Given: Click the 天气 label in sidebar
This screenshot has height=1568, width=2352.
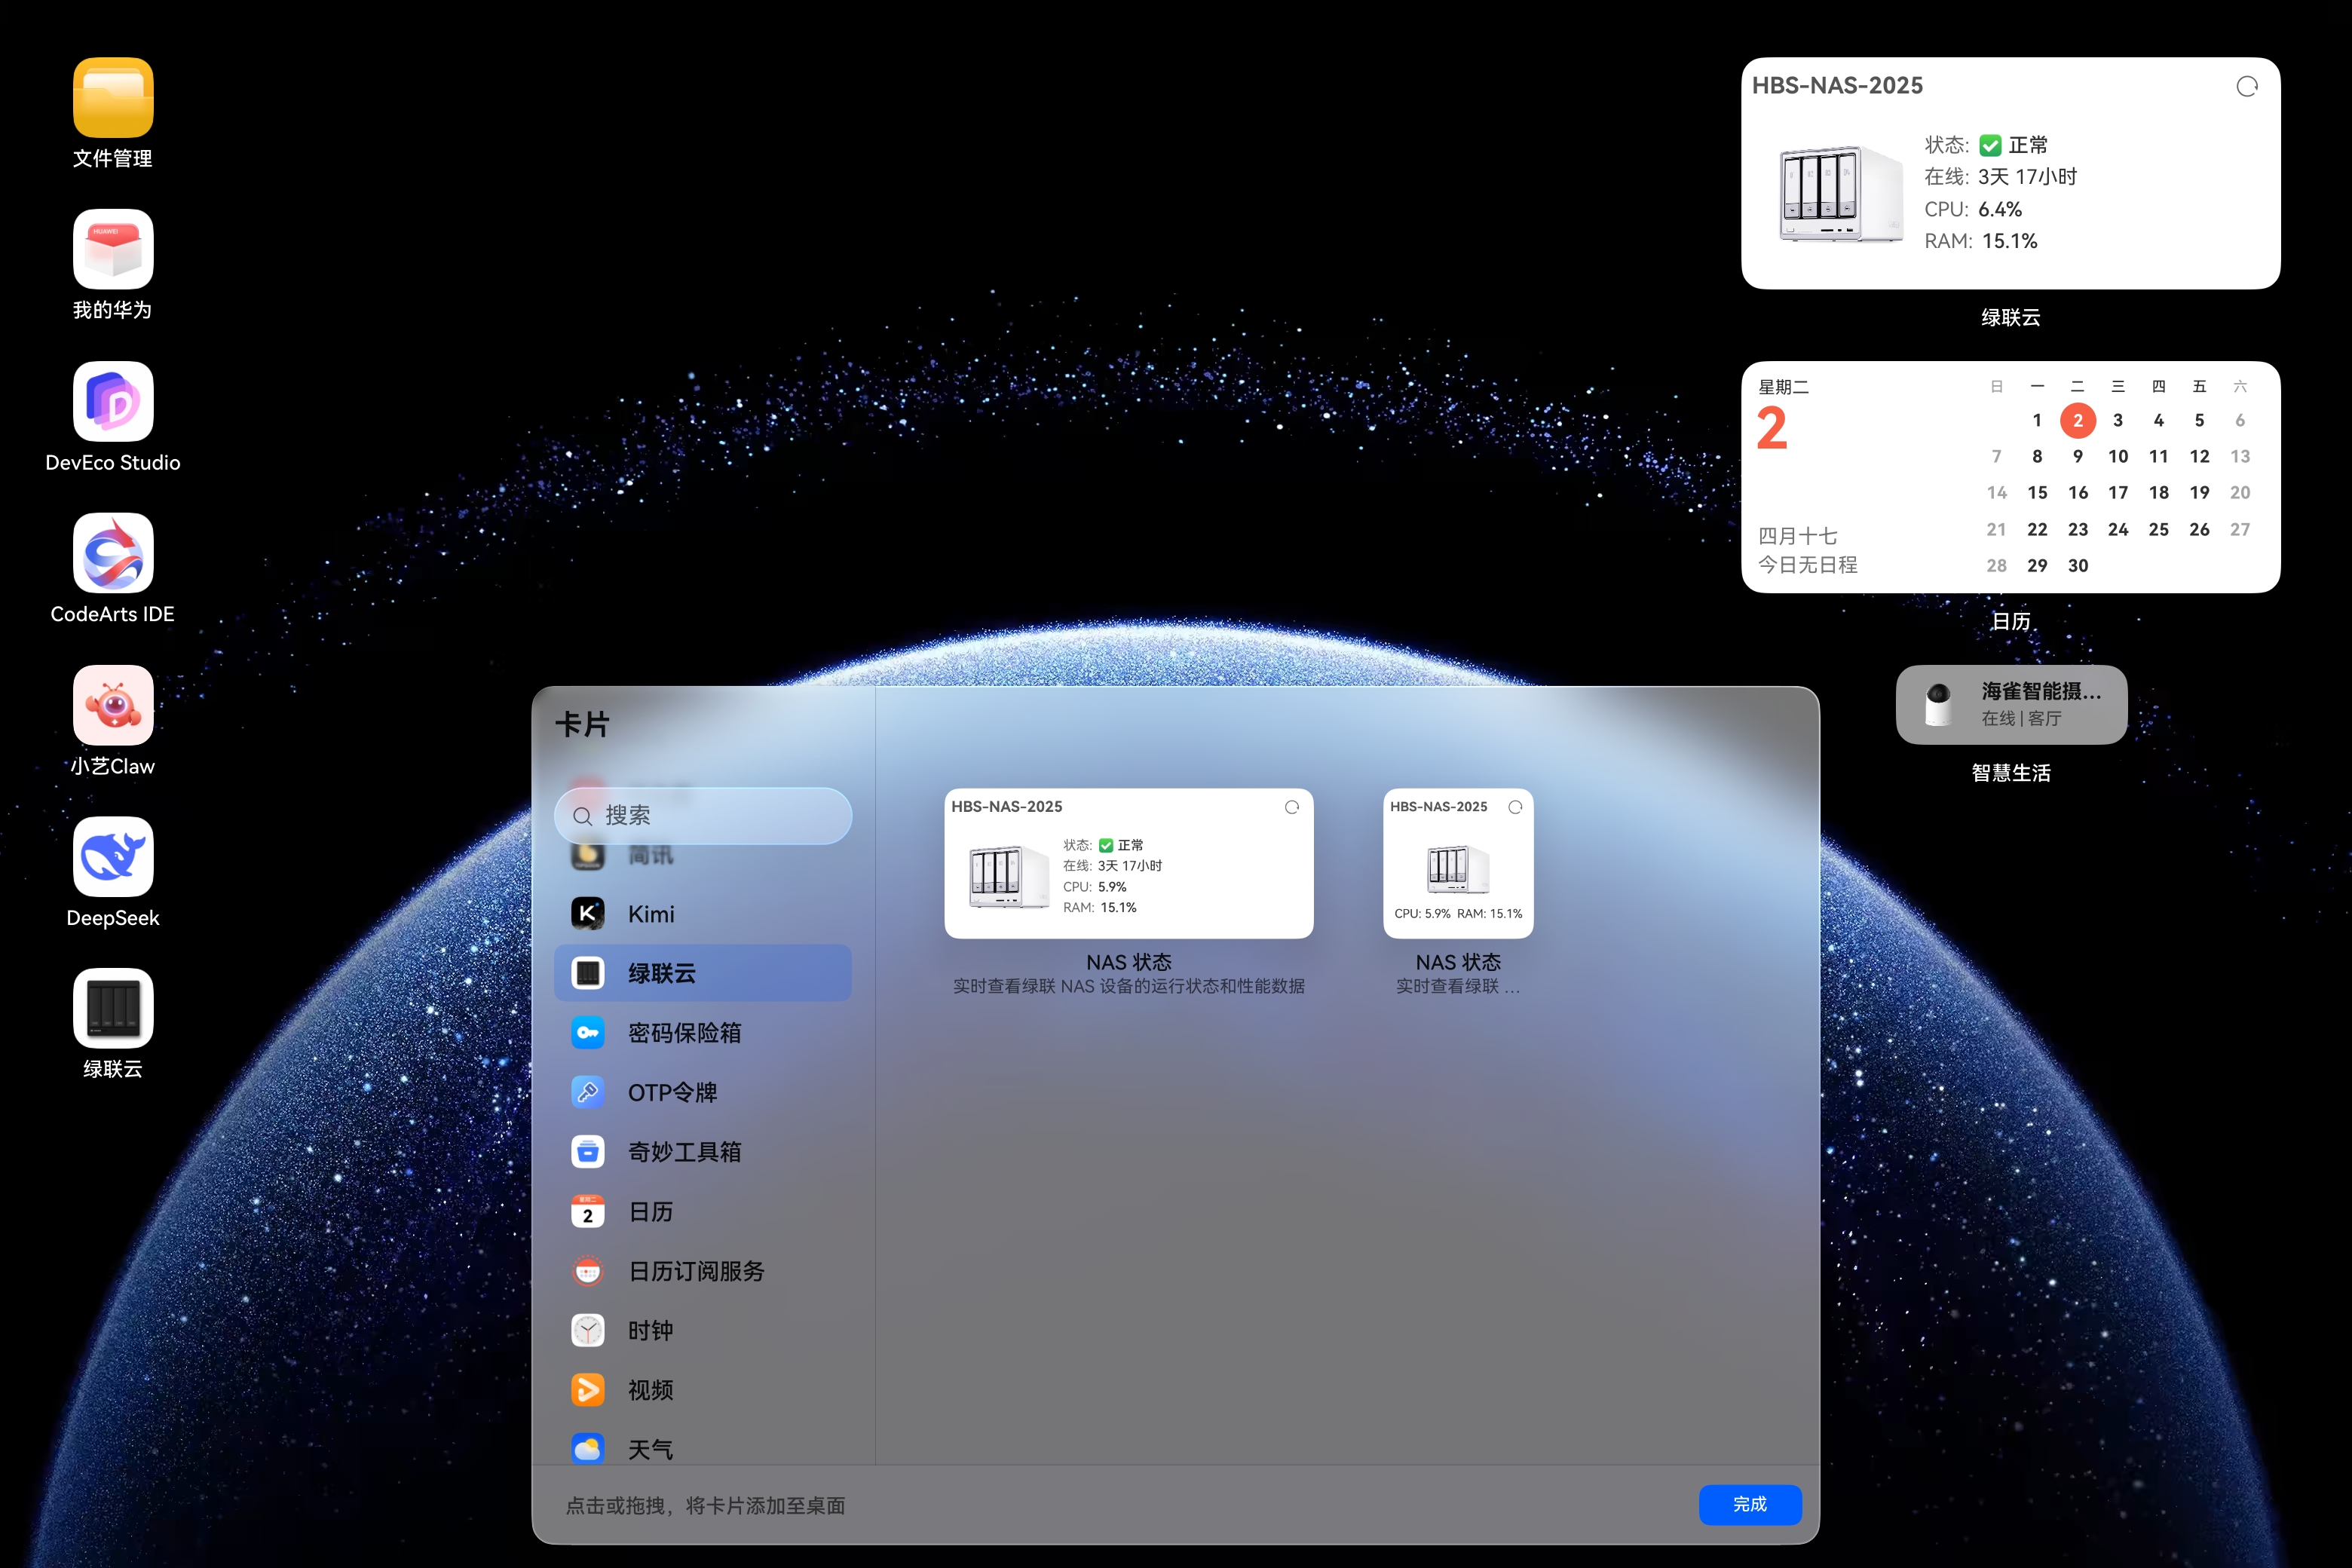Looking at the screenshot, I should coord(651,1450).
